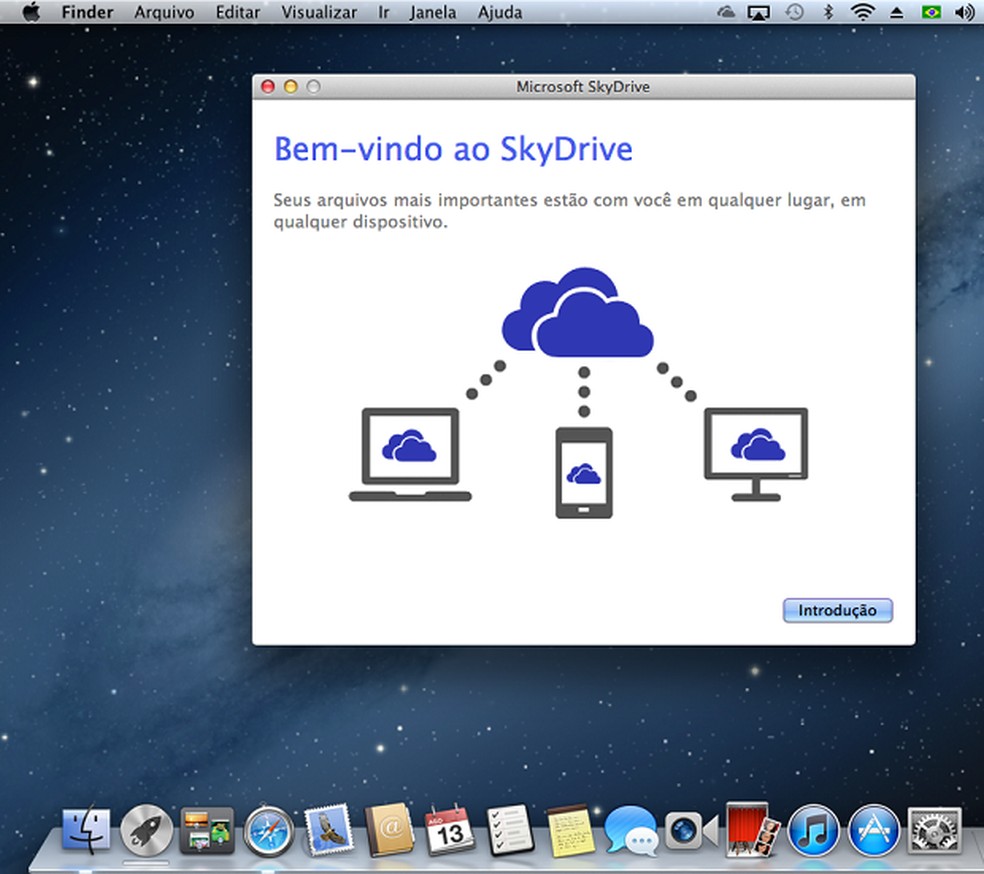984x874 pixels.
Task: Click the eject icon in menu bar
Action: pos(897,12)
